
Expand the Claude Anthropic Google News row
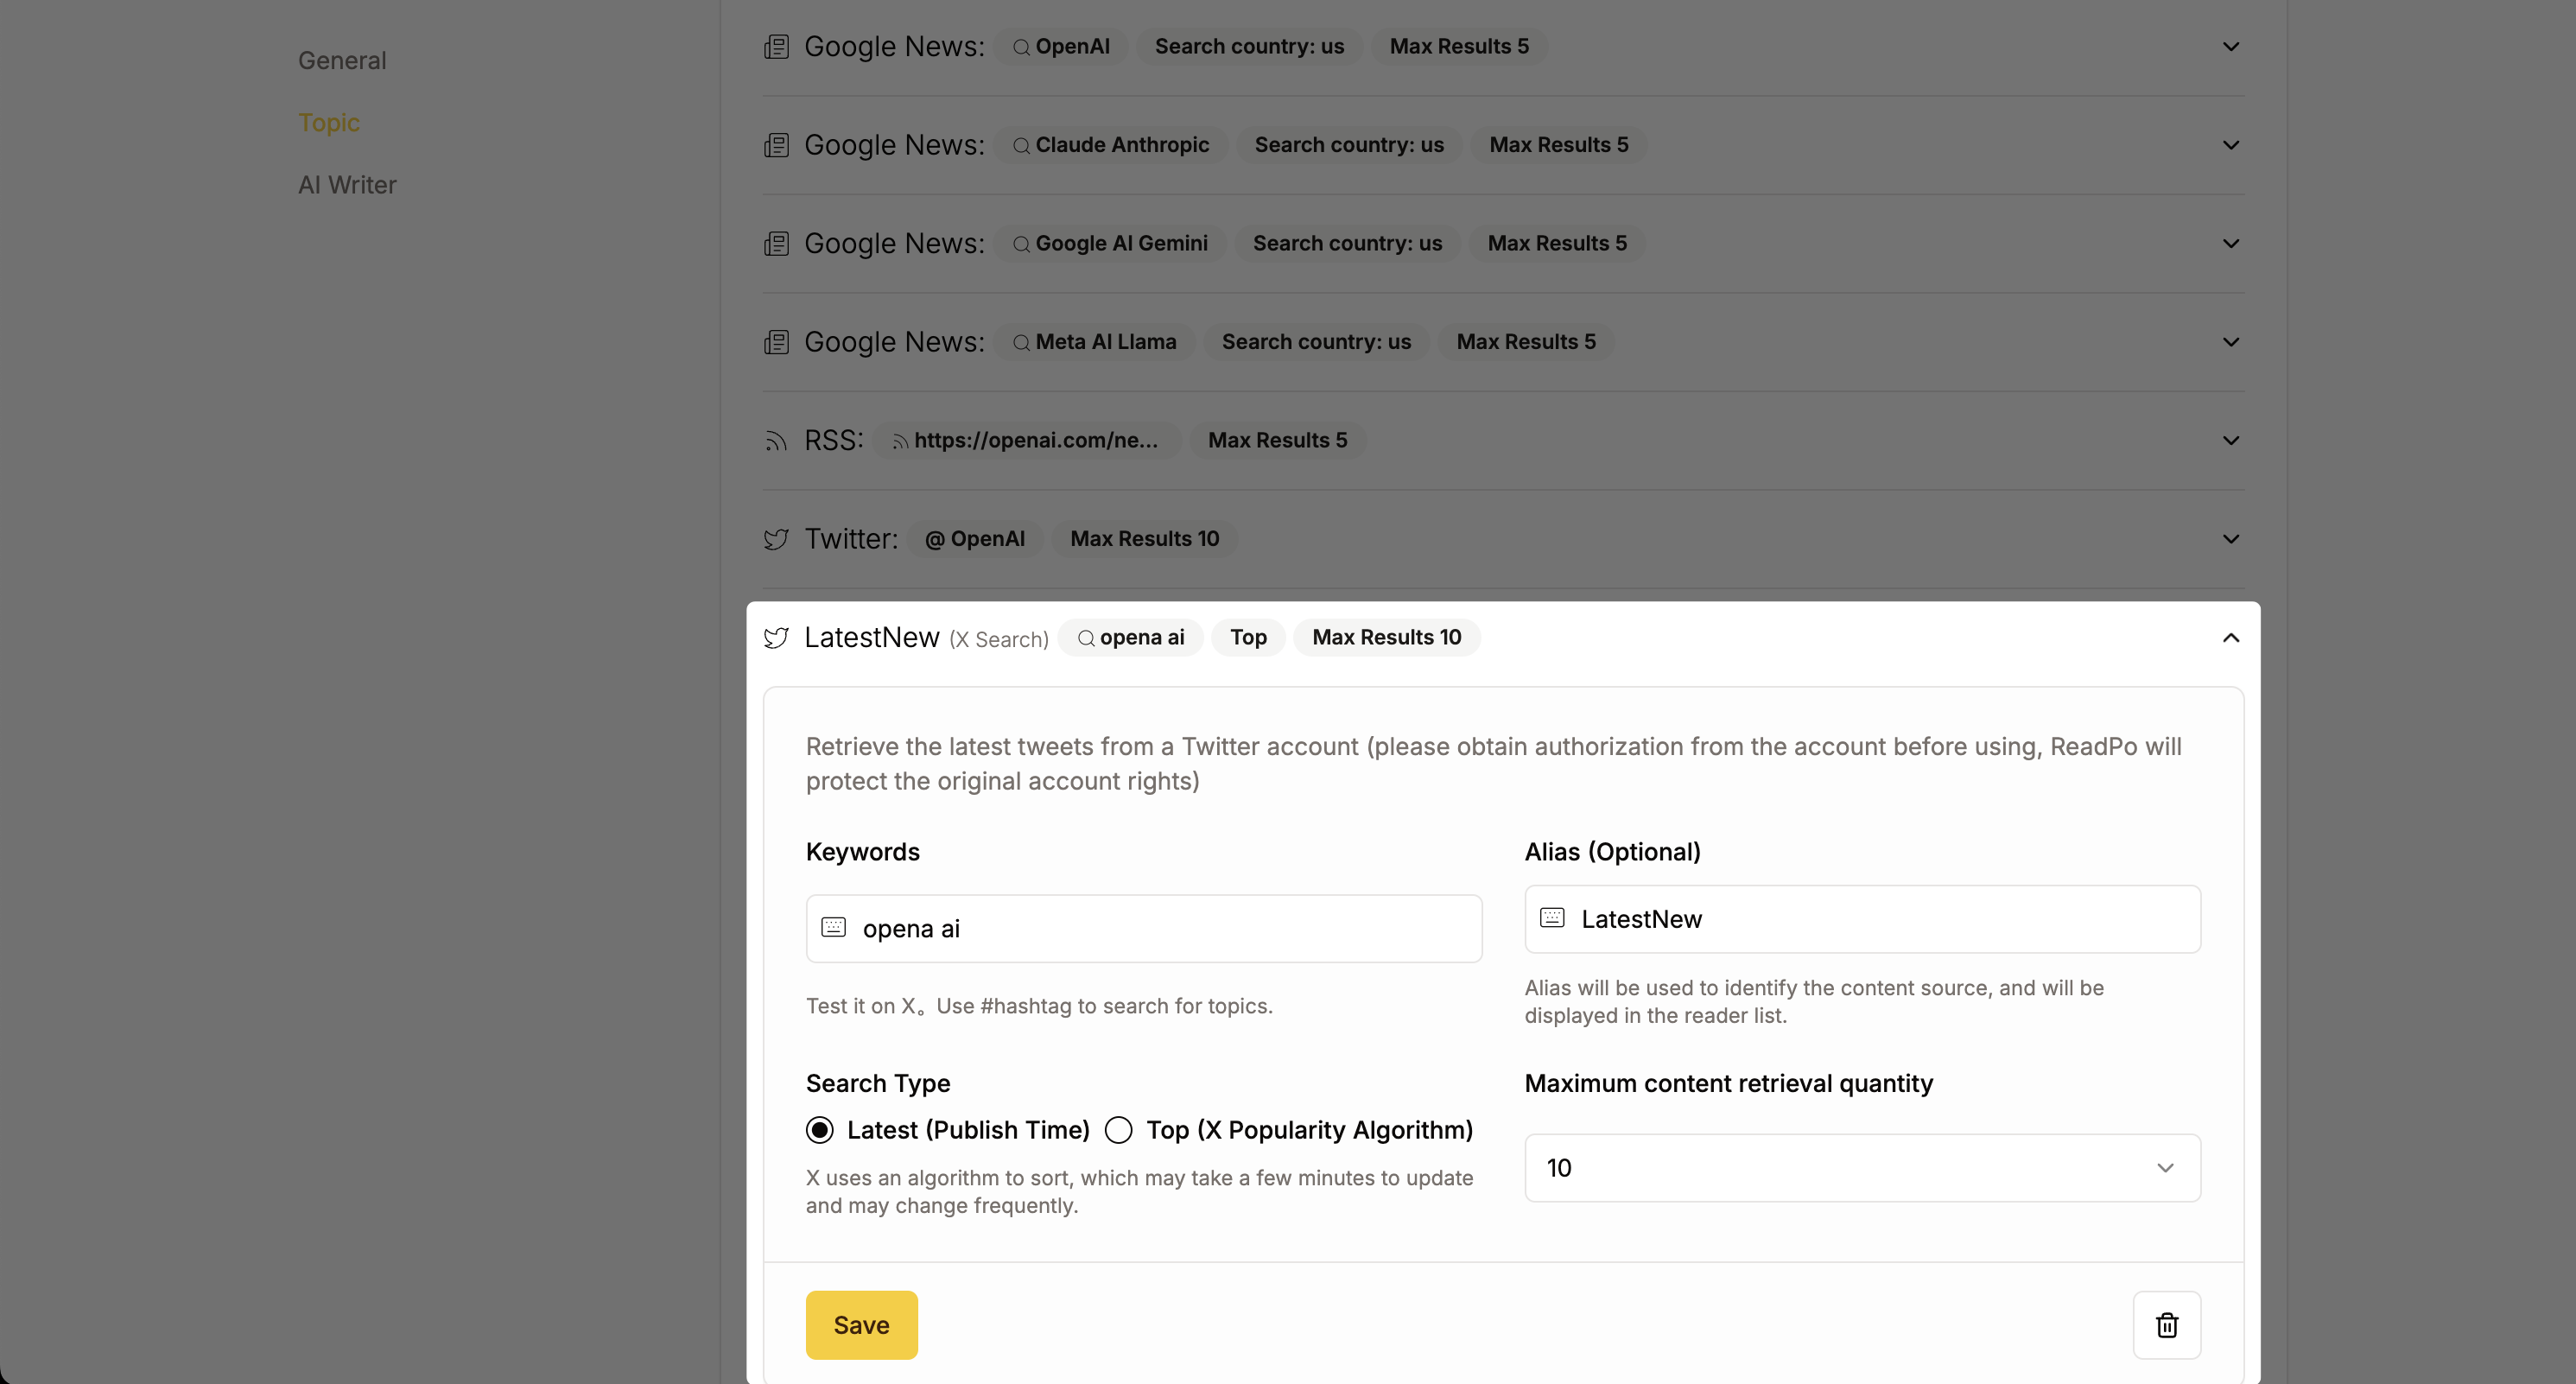(2230, 145)
